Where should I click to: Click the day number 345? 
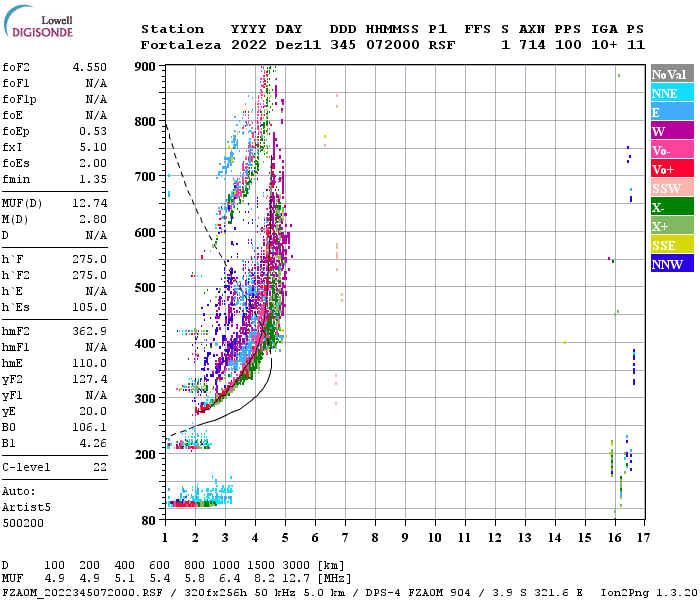pyautogui.click(x=343, y=45)
